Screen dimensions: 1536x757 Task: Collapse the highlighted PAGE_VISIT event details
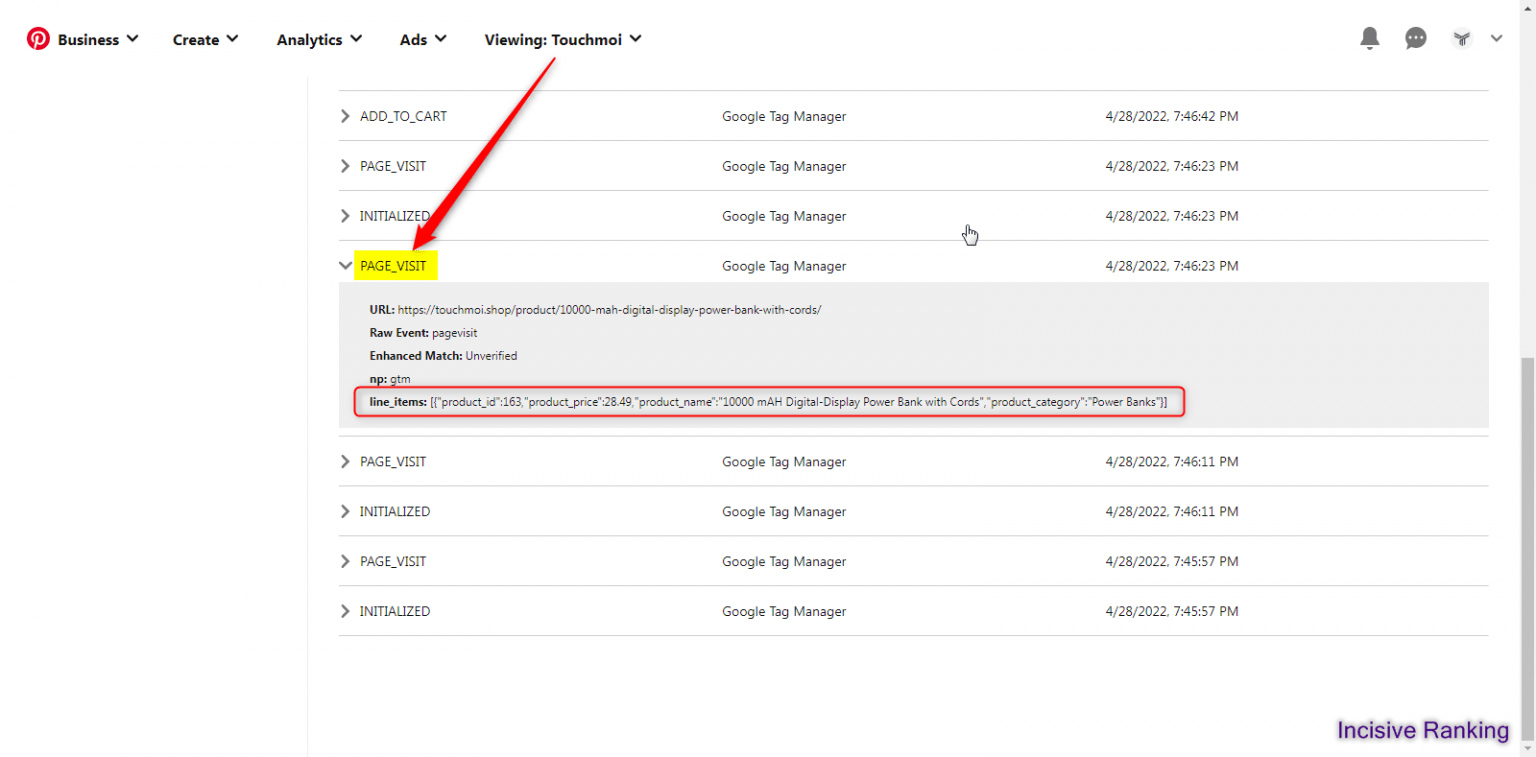pyautogui.click(x=345, y=265)
